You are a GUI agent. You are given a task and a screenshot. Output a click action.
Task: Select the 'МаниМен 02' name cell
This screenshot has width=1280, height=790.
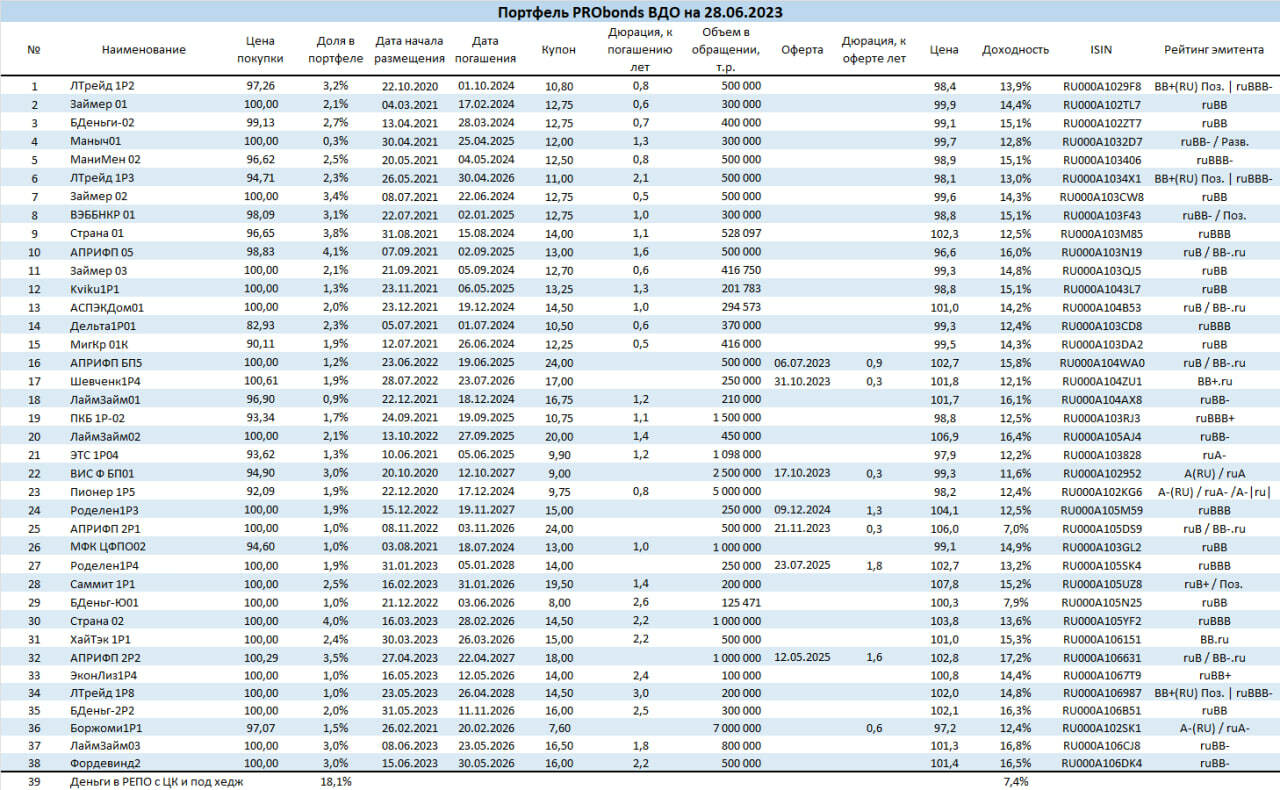(x=105, y=160)
